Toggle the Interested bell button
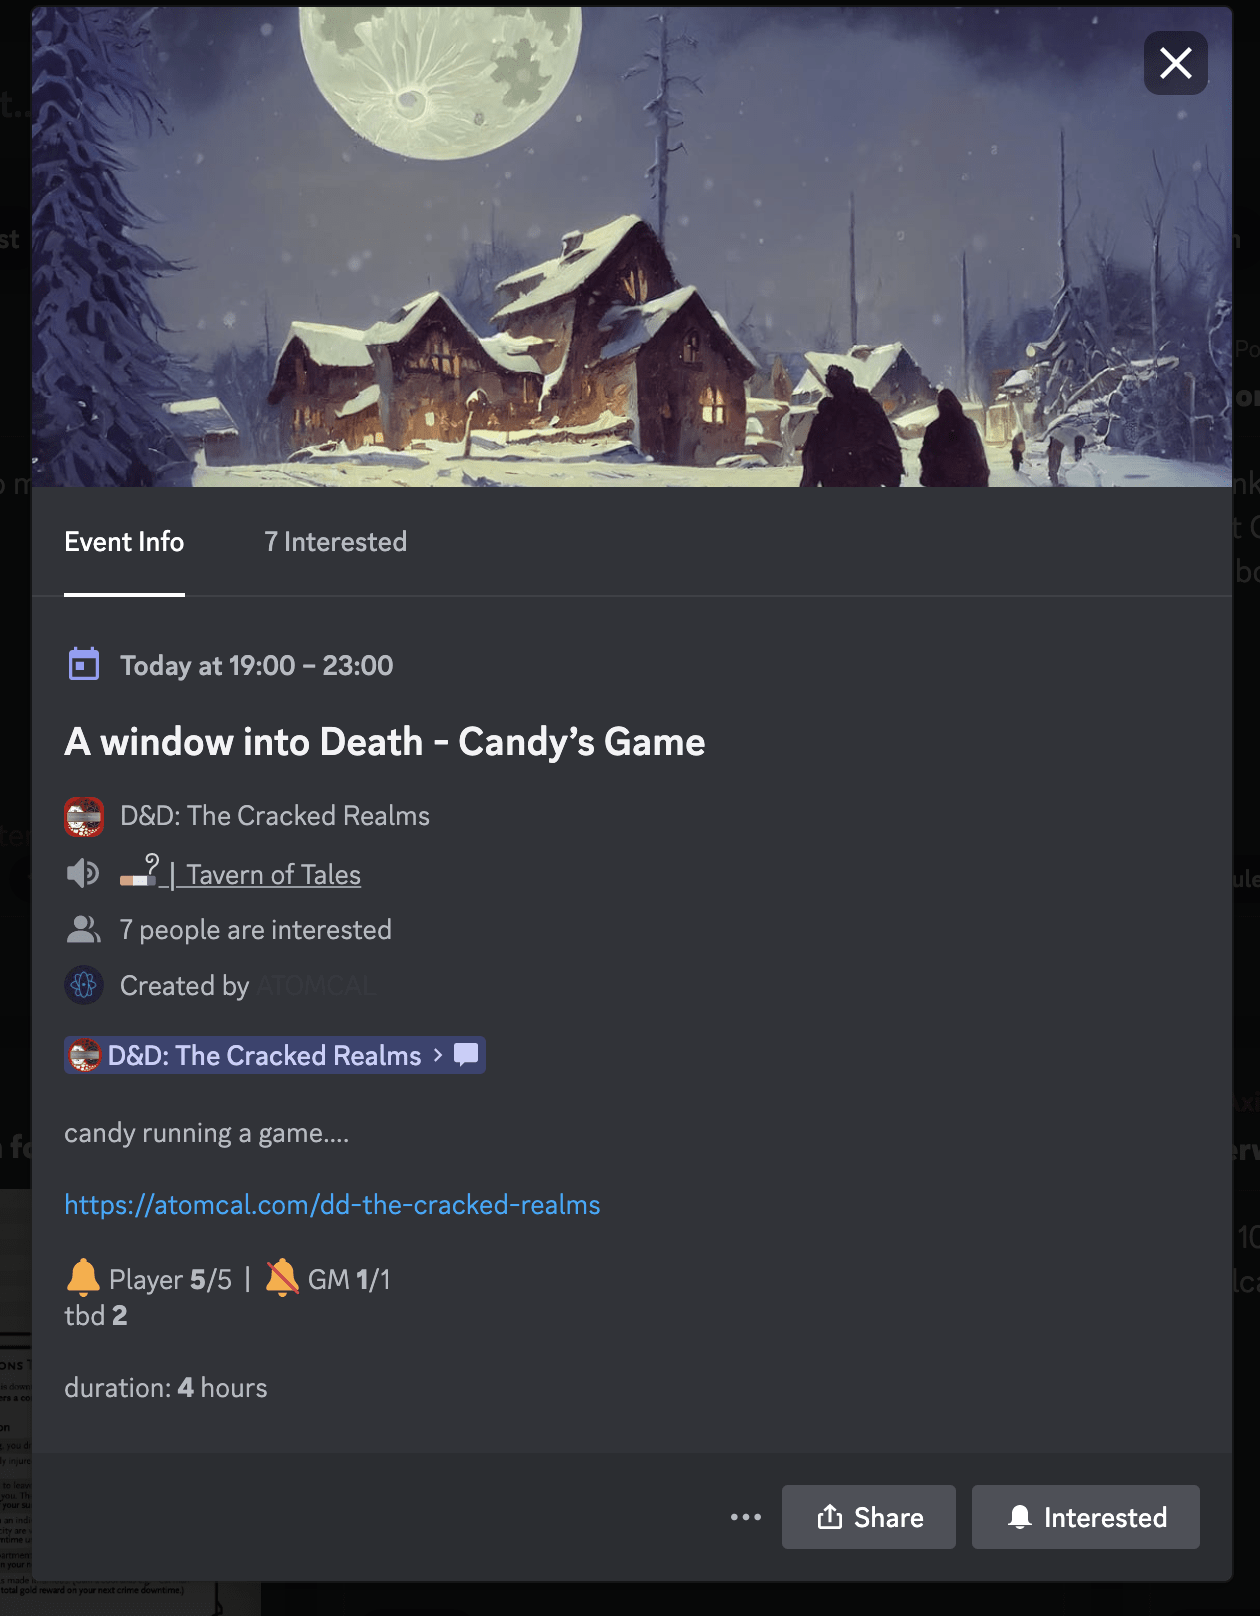This screenshot has height=1616, width=1260. pos(1086,1517)
